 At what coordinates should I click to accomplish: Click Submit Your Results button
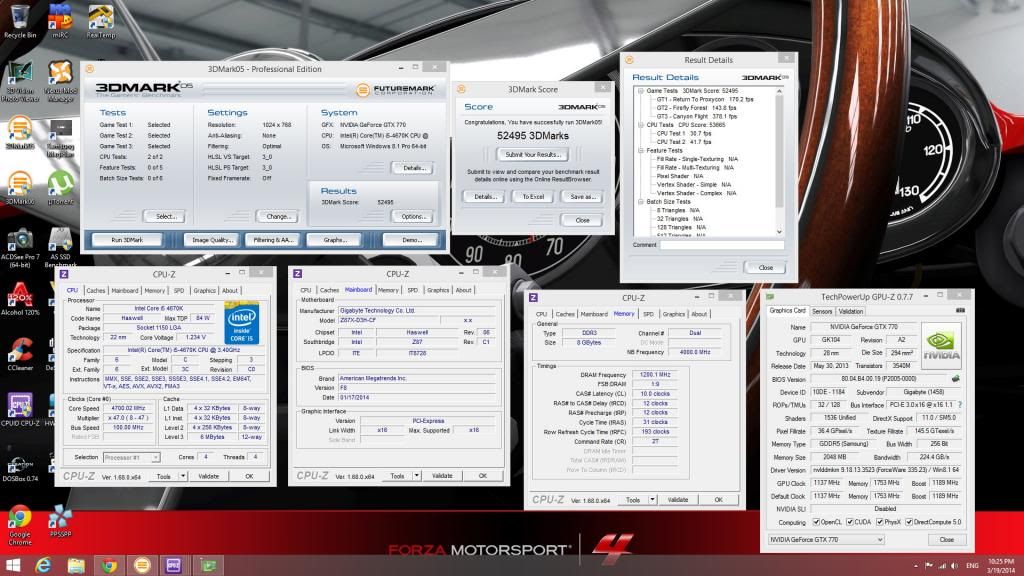(x=533, y=155)
